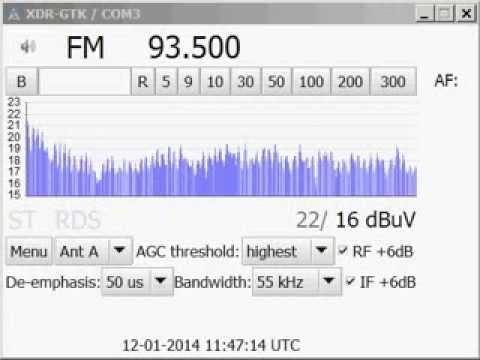Click the ST stereo indicator
This screenshot has width=480, height=360.
click(x=21, y=220)
